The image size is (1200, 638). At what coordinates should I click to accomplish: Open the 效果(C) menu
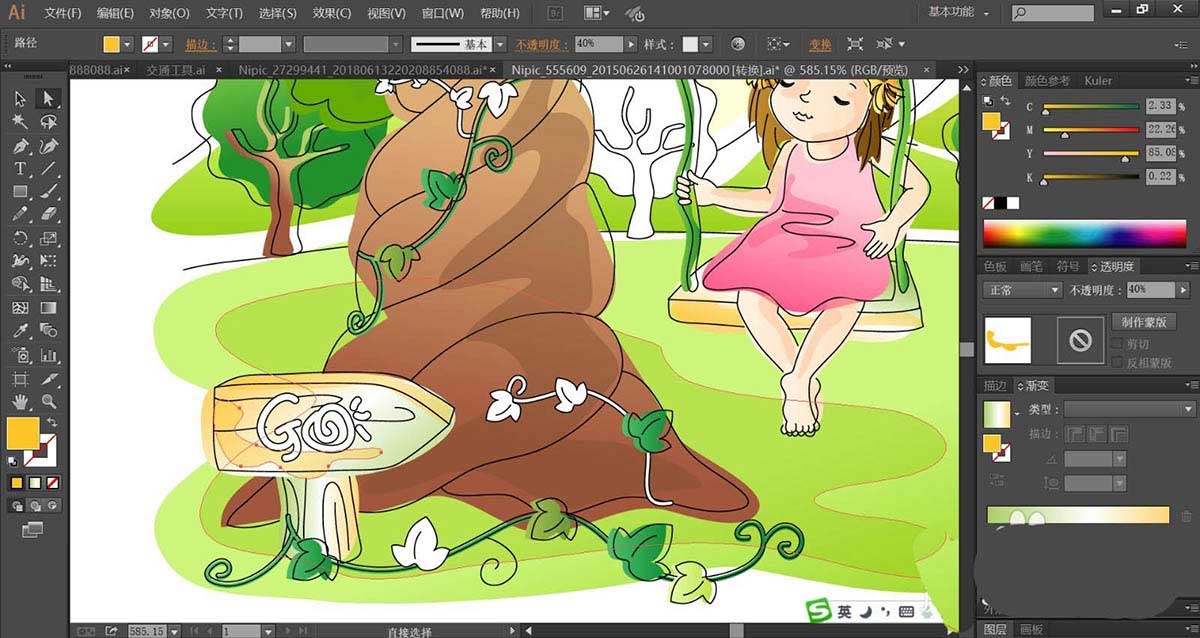pyautogui.click(x=331, y=14)
